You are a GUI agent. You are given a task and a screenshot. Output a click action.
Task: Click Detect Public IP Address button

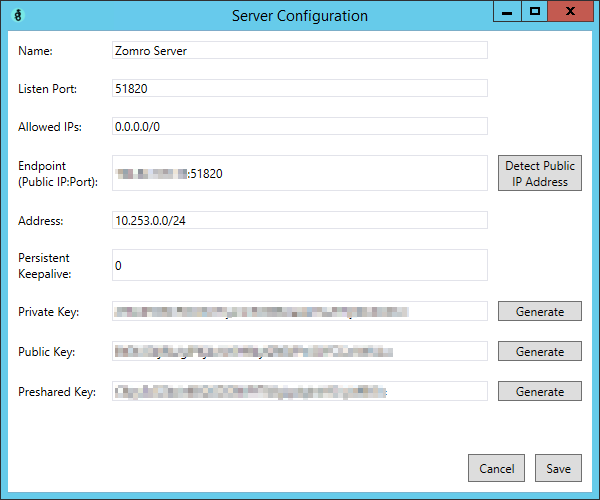coord(540,173)
